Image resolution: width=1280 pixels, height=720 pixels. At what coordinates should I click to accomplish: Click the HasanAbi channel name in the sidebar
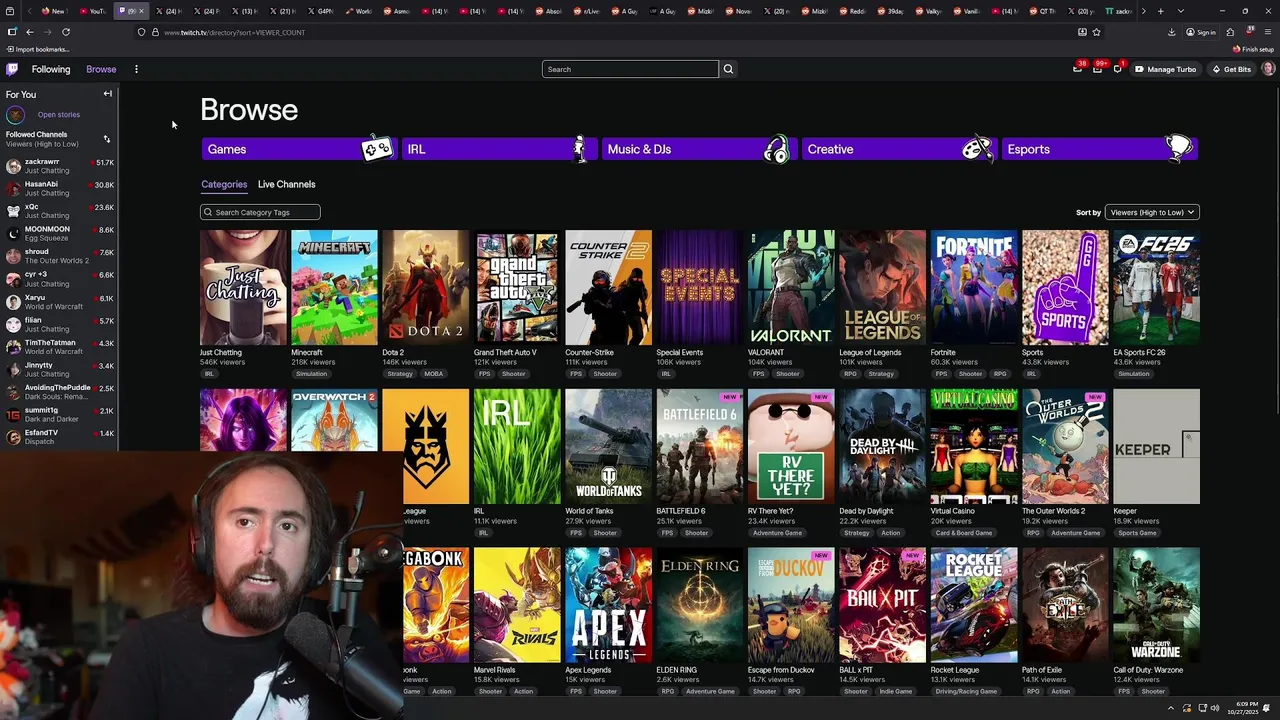click(x=41, y=184)
